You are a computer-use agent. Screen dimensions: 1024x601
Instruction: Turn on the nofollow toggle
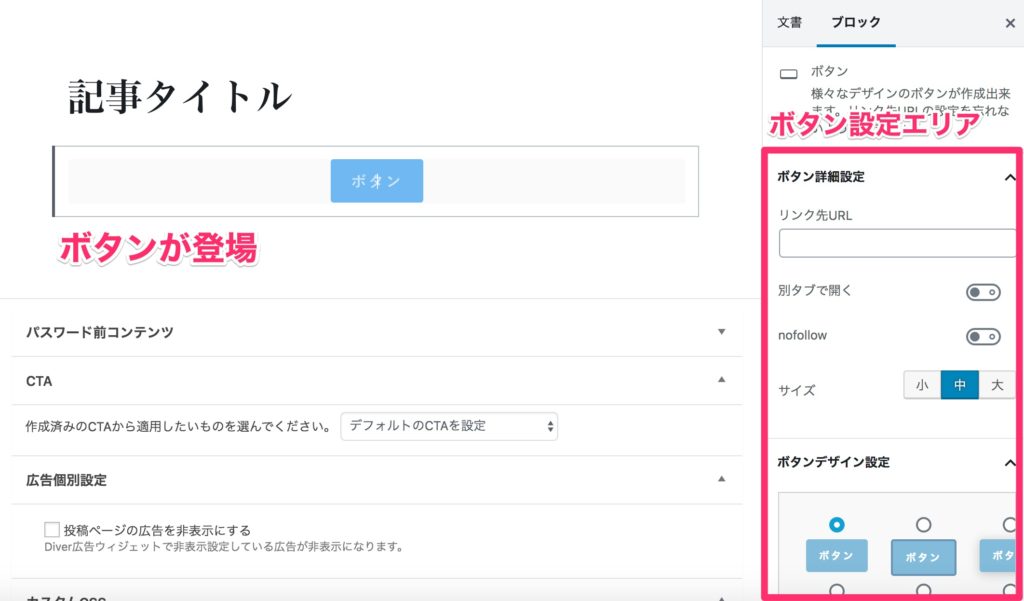point(982,336)
